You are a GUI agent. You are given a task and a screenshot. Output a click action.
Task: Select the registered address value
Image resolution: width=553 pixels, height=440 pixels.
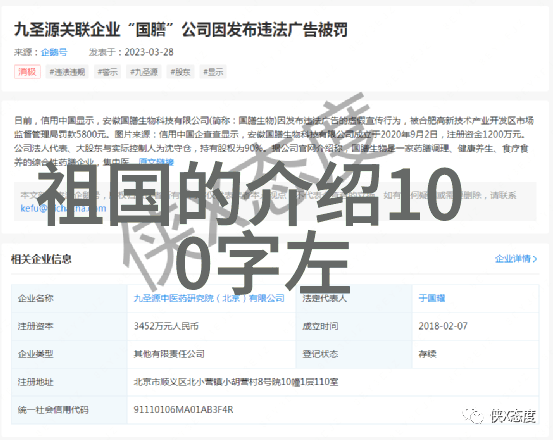(236, 382)
